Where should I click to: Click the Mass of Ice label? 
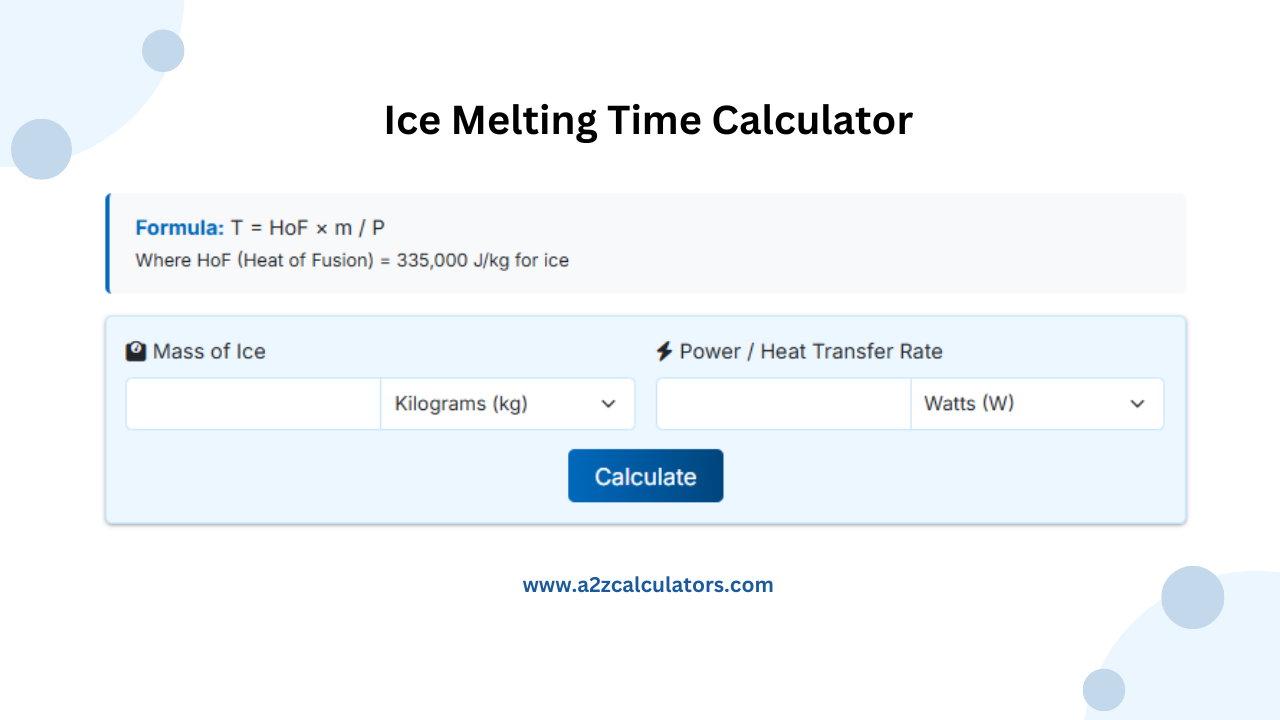209,351
